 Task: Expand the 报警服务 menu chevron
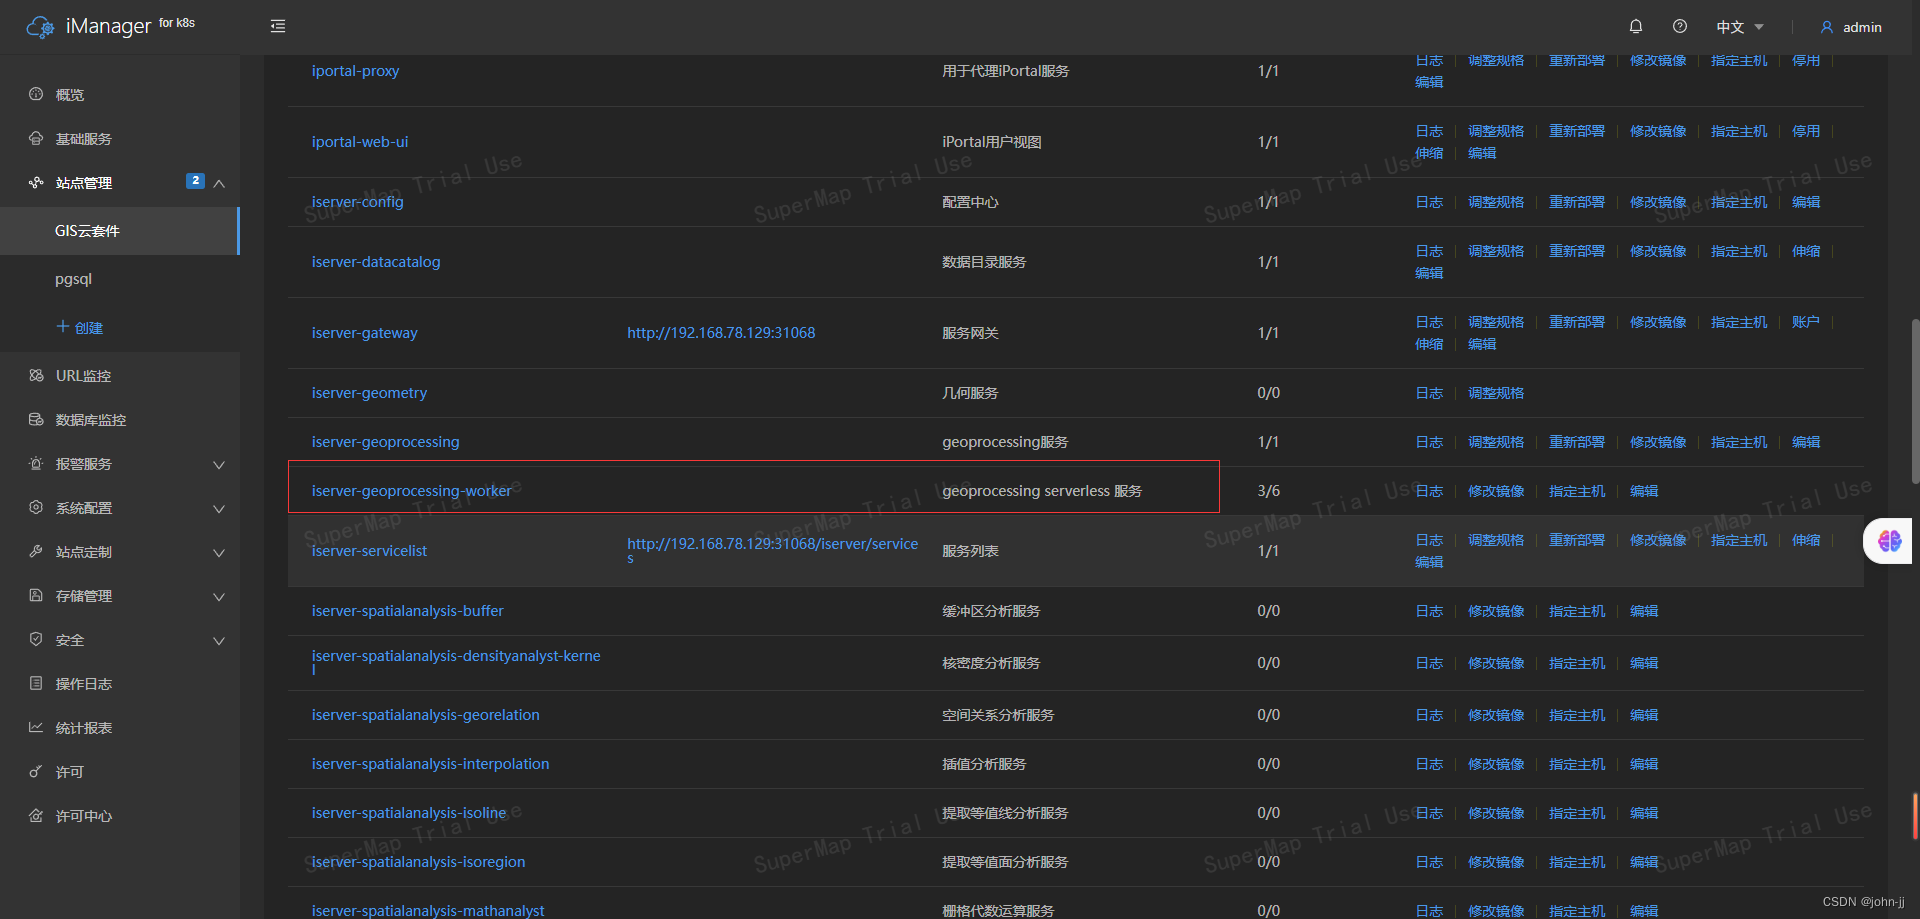click(219, 464)
